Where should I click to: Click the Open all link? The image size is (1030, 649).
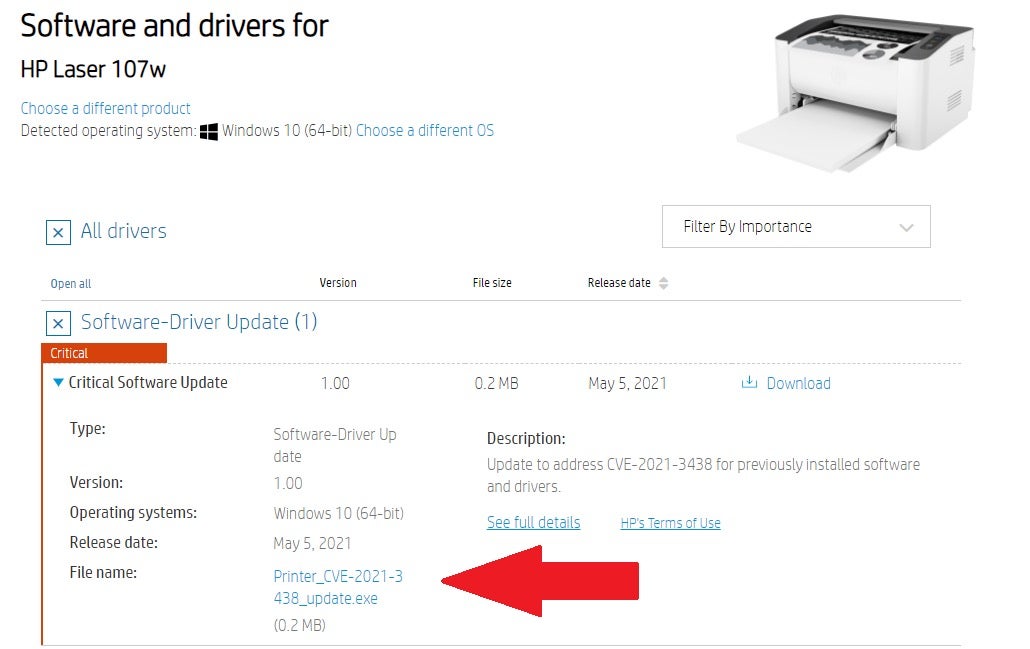pyautogui.click(x=71, y=284)
